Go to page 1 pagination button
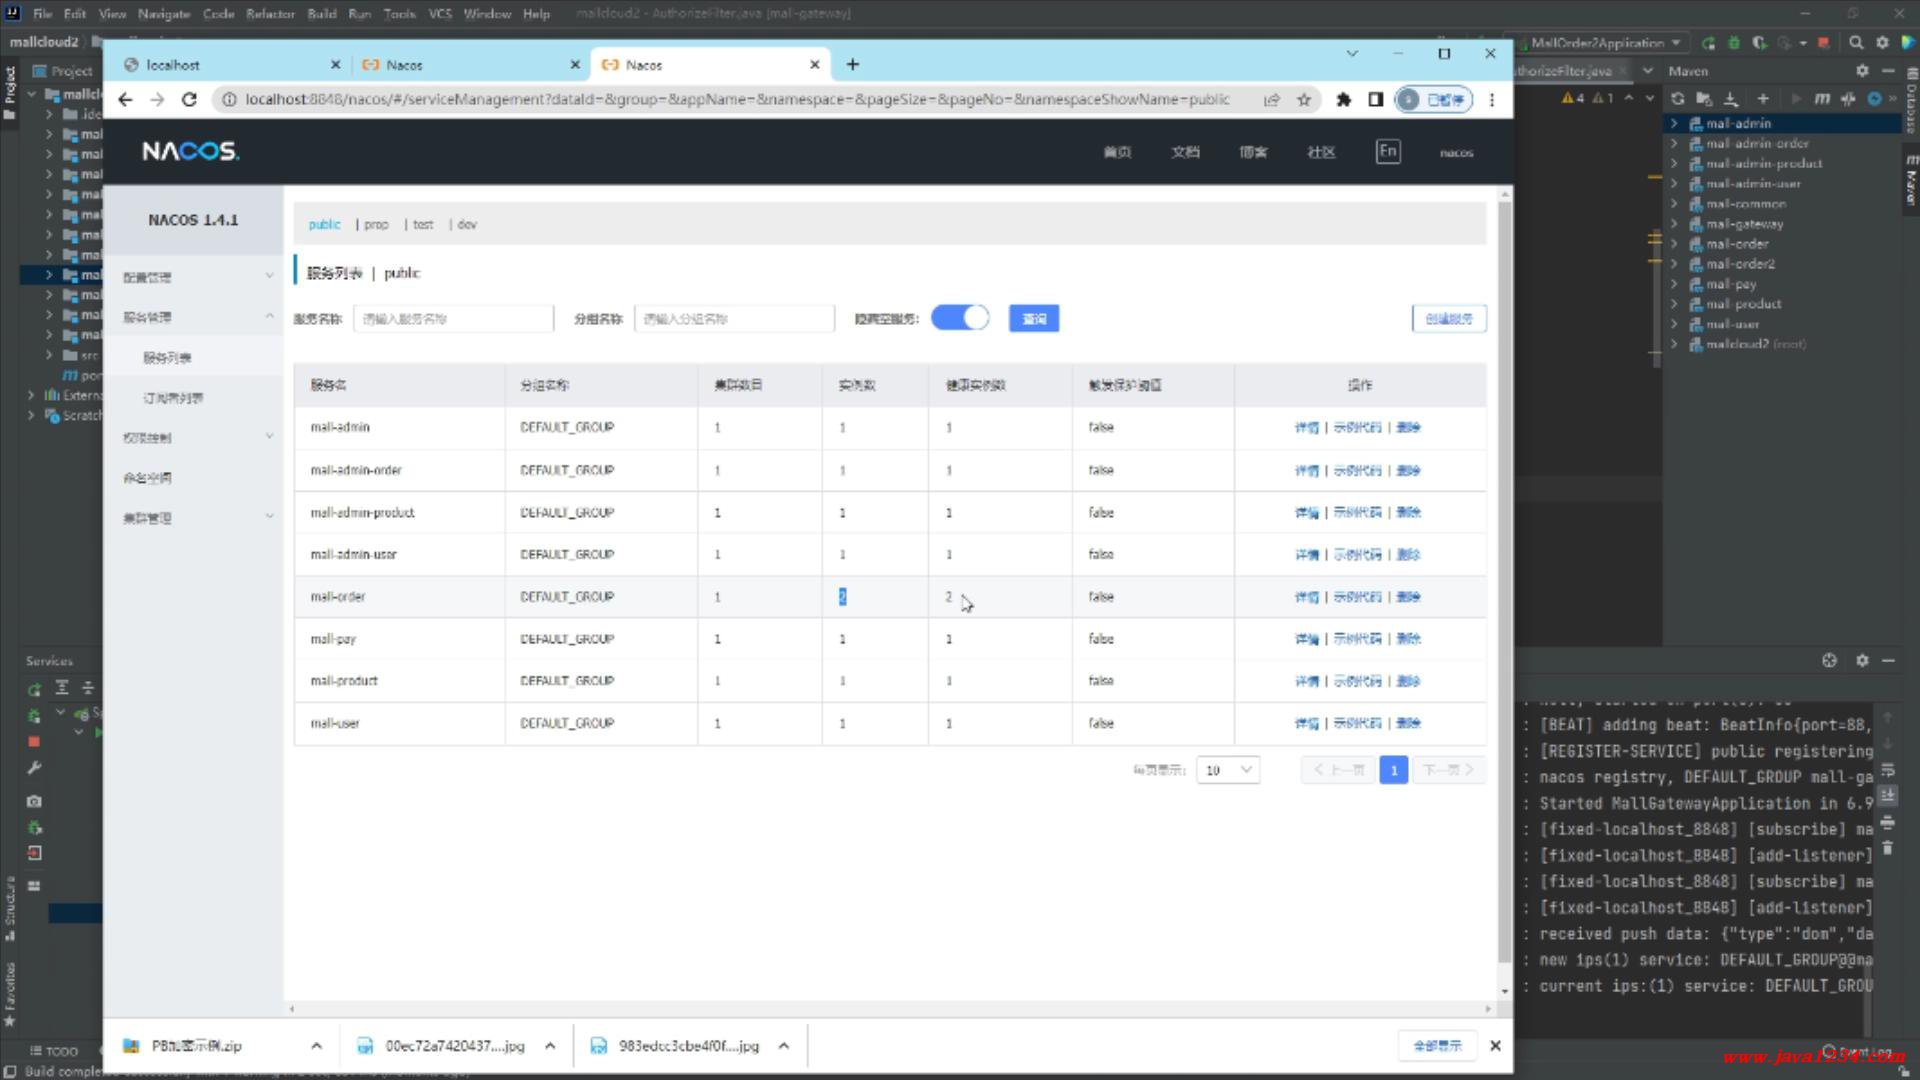Viewport: 1920px width, 1080px height. 1393,770
